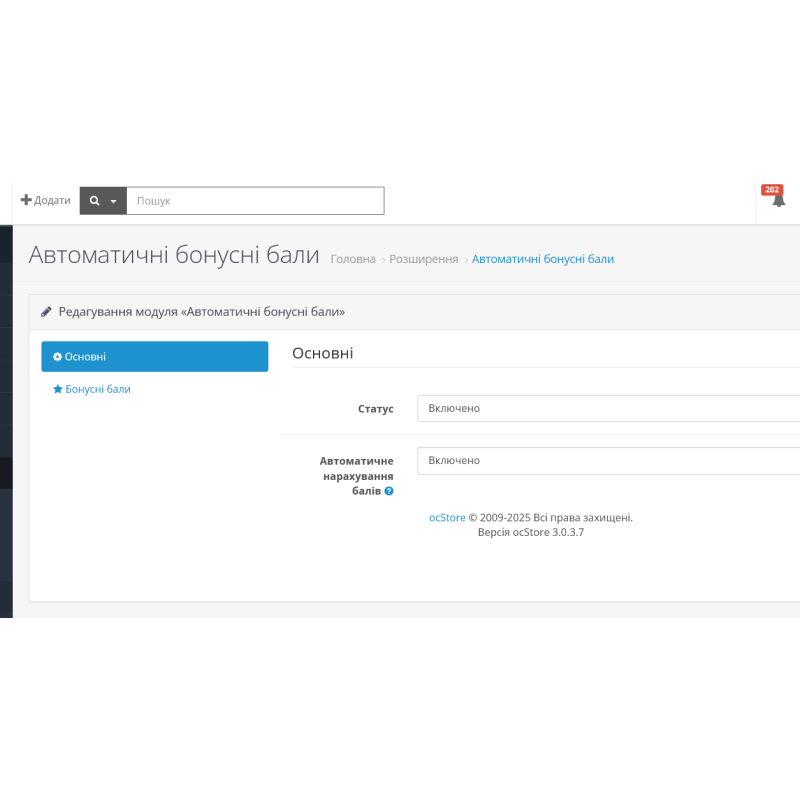Open the ocStore copyright link
The image size is (800, 800).
click(446, 517)
